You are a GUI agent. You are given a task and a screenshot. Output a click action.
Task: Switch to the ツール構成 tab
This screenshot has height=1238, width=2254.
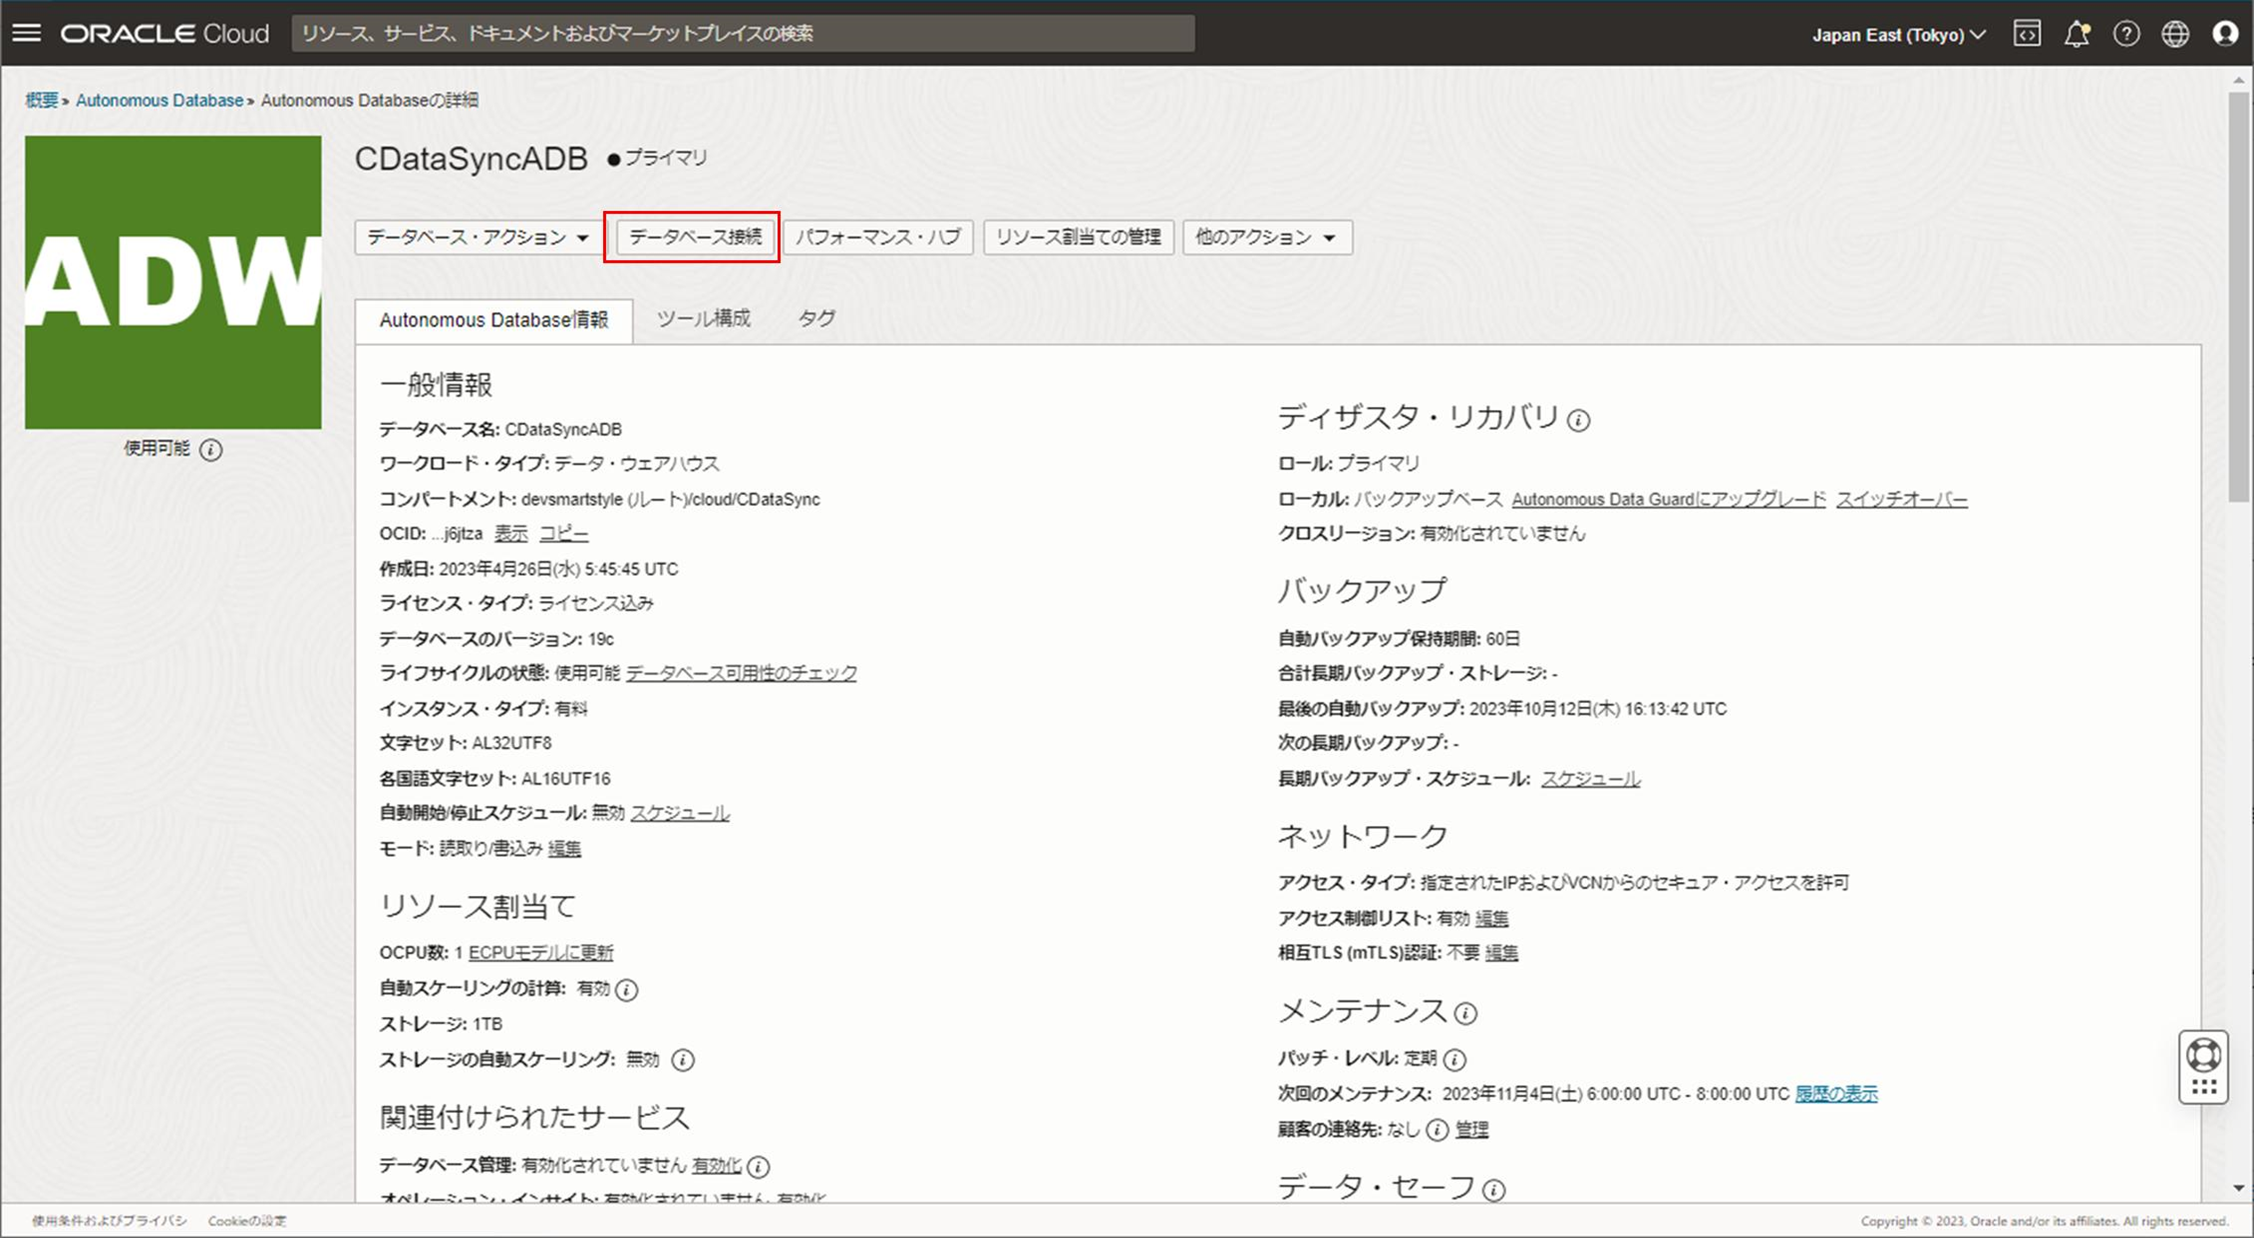click(x=703, y=318)
